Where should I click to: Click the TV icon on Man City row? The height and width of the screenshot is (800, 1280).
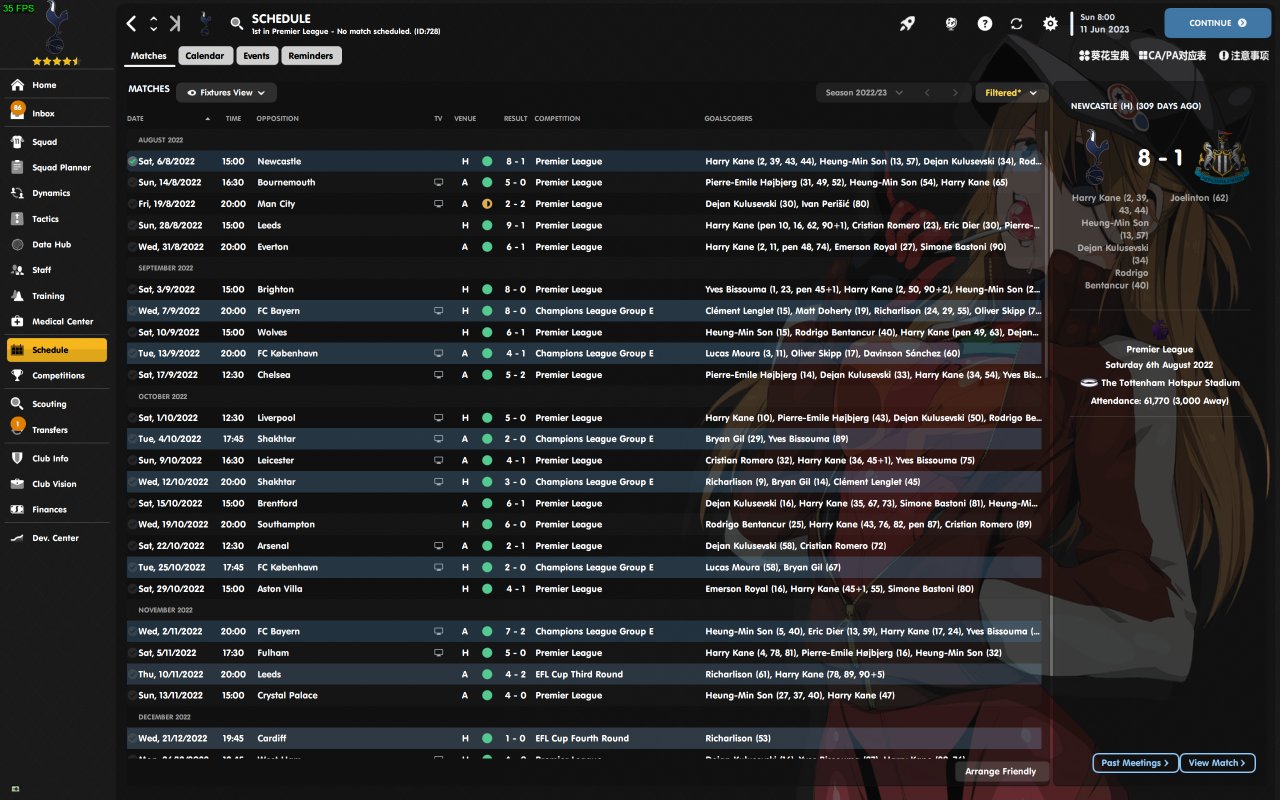tap(438, 204)
